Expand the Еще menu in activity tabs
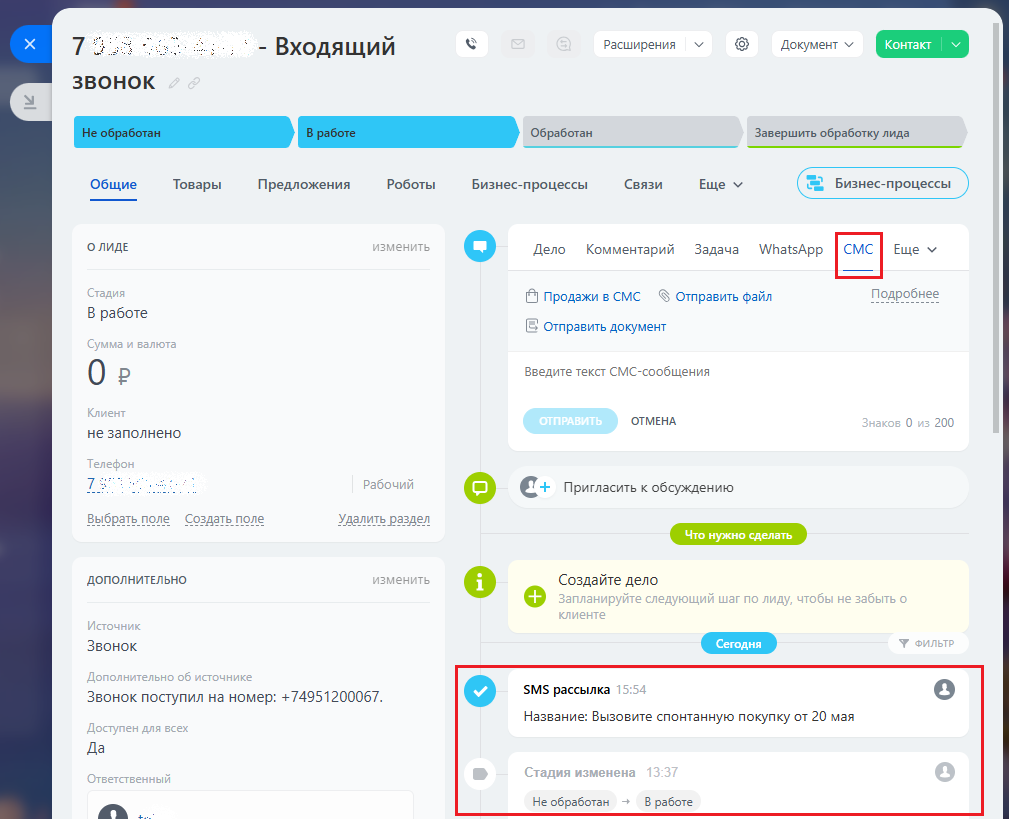The height and width of the screenshot is (819, 1009). [914, 249]
